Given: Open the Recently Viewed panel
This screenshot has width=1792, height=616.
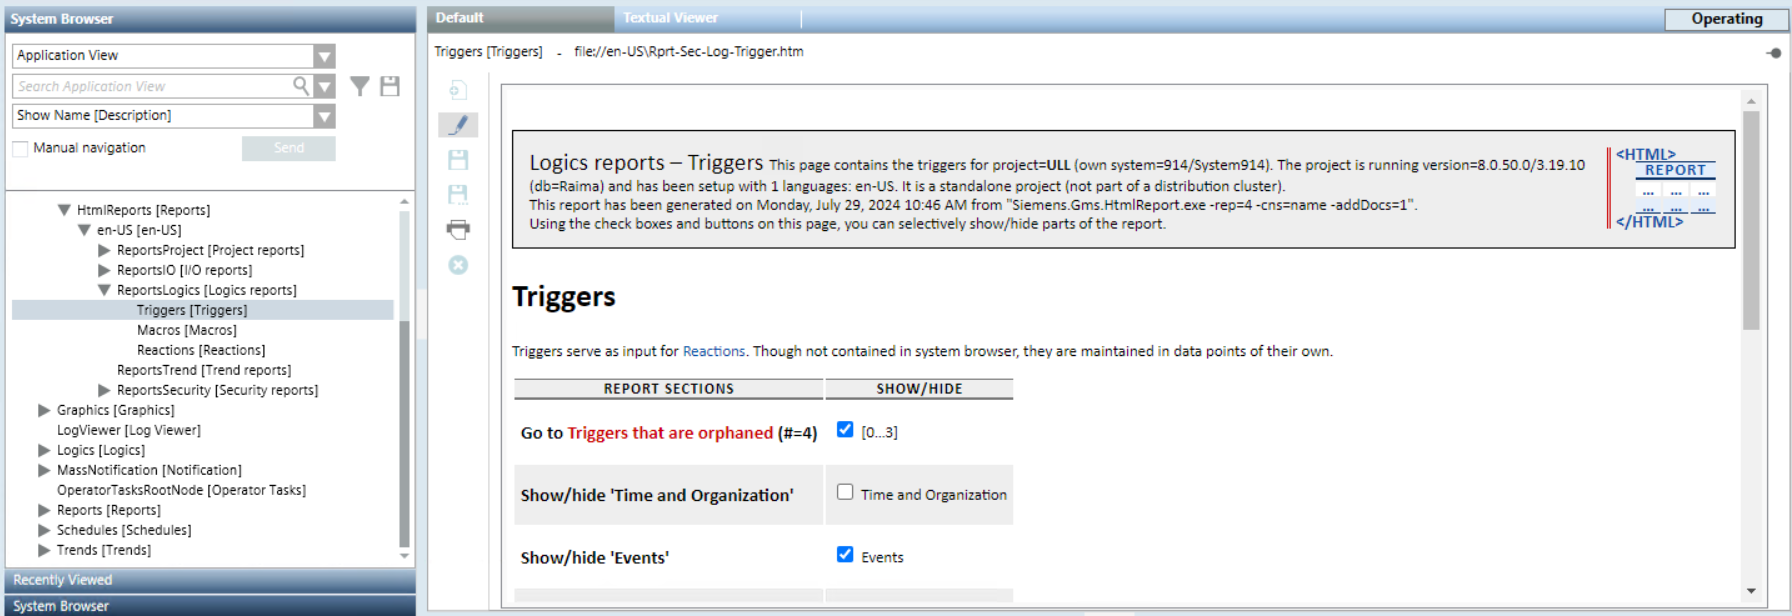Looking at the screenshot, I should (x=62, y=580).
